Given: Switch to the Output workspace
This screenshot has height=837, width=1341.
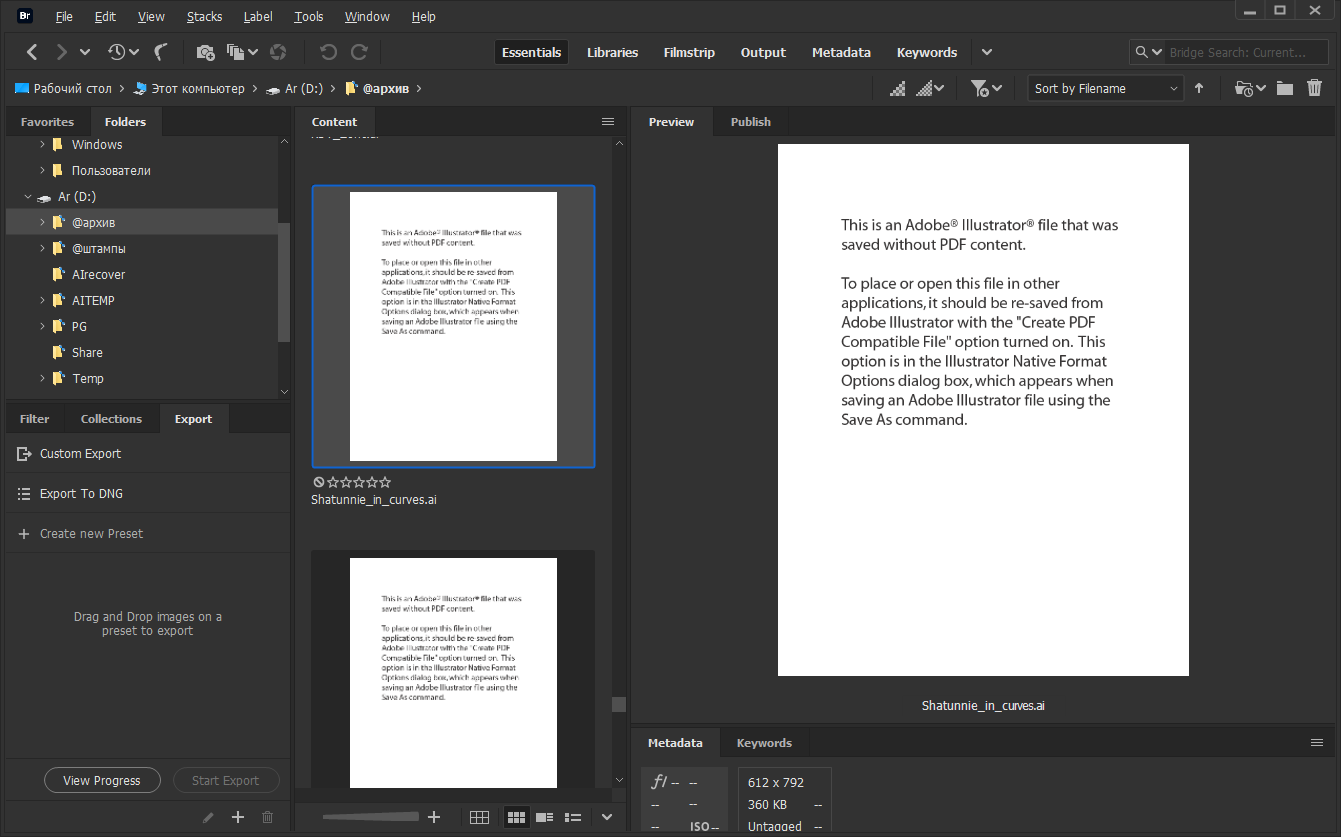Looking at the screenshot, I should click(763, 52).
